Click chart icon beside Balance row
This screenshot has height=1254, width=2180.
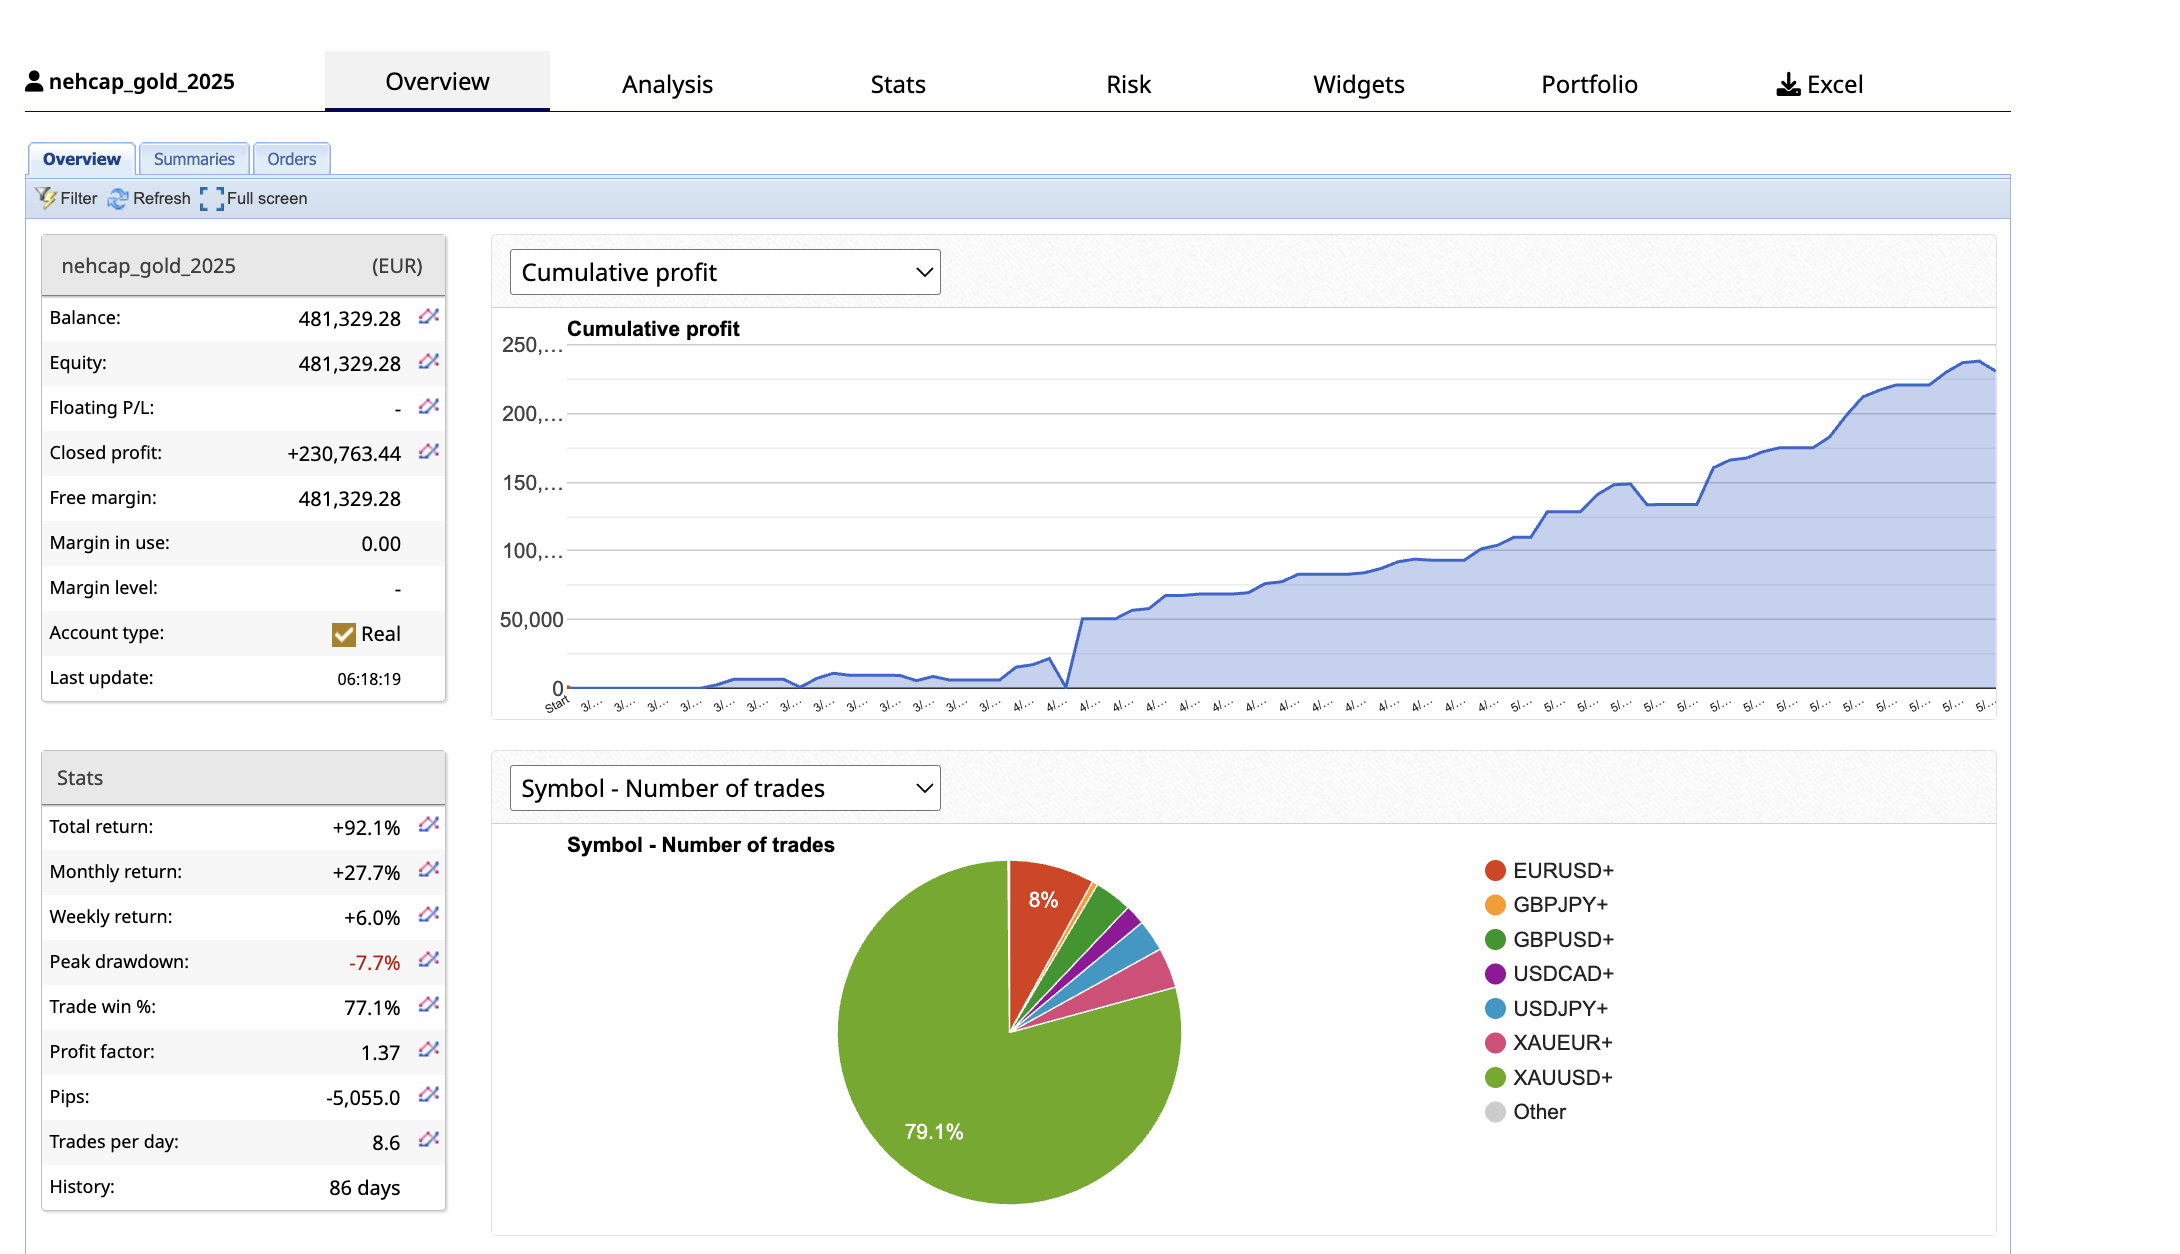429,317
